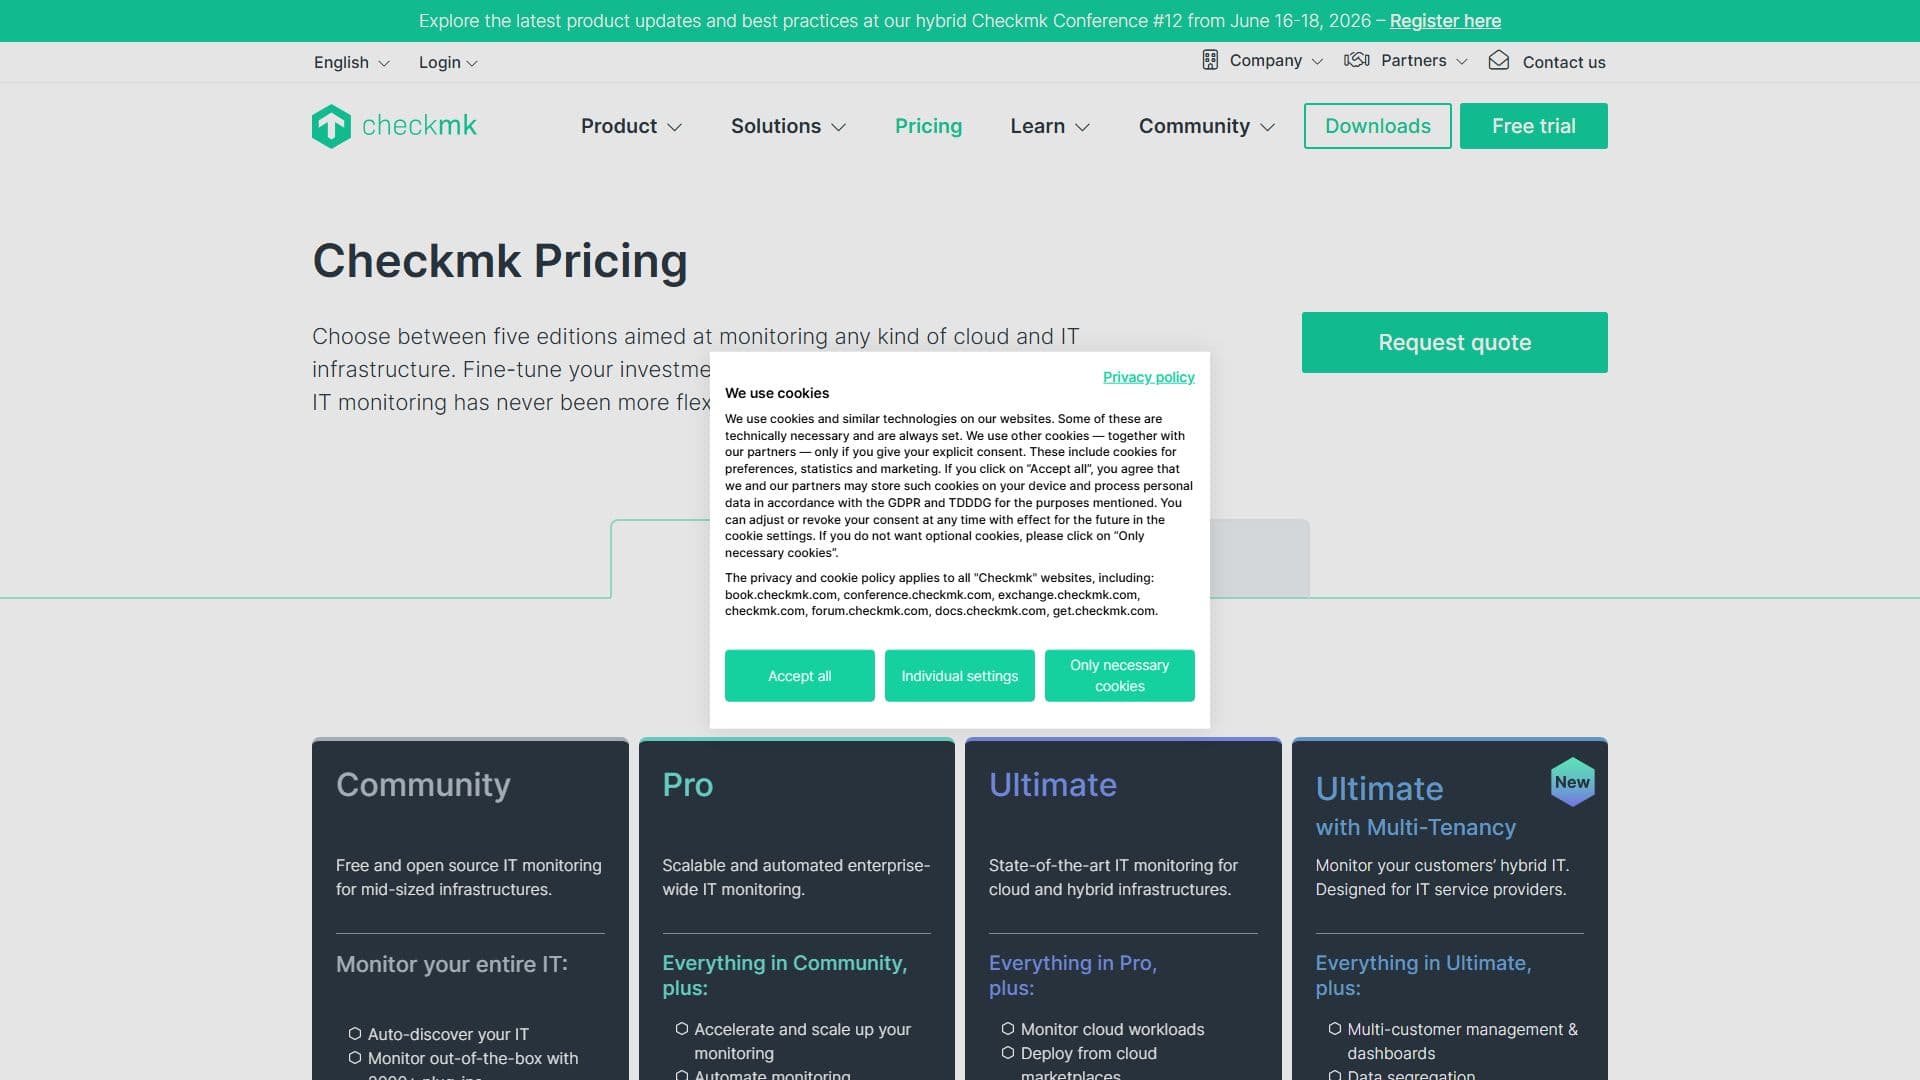Click 'Accelerate and scale up your monitoring' item
1920x1080 pixels.
point(802,1041)
